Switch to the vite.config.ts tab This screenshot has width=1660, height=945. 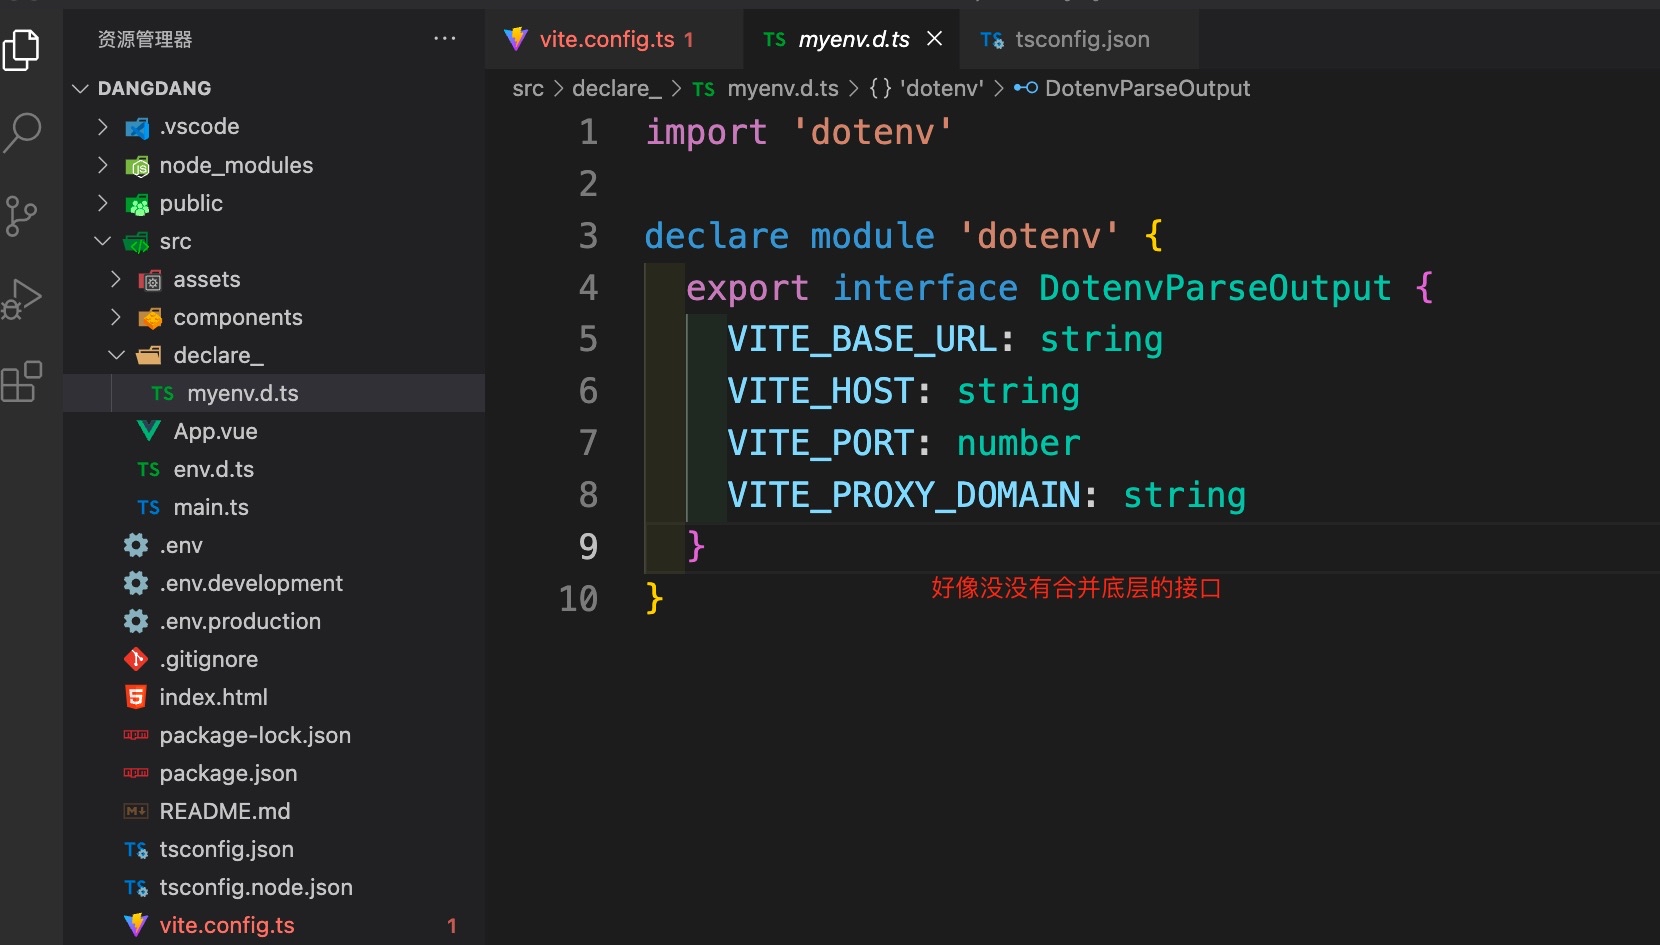615,39
